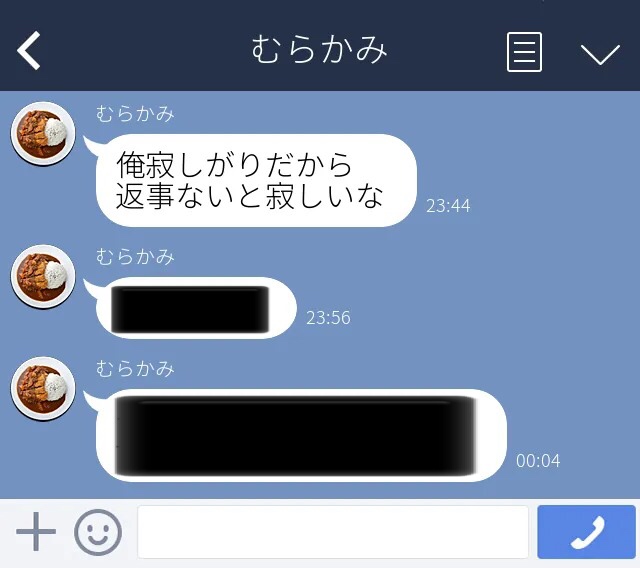The width and height of the screenshot is (640, 568).
Task: Tap sender name above first message
Action: (x=135, y=113)
